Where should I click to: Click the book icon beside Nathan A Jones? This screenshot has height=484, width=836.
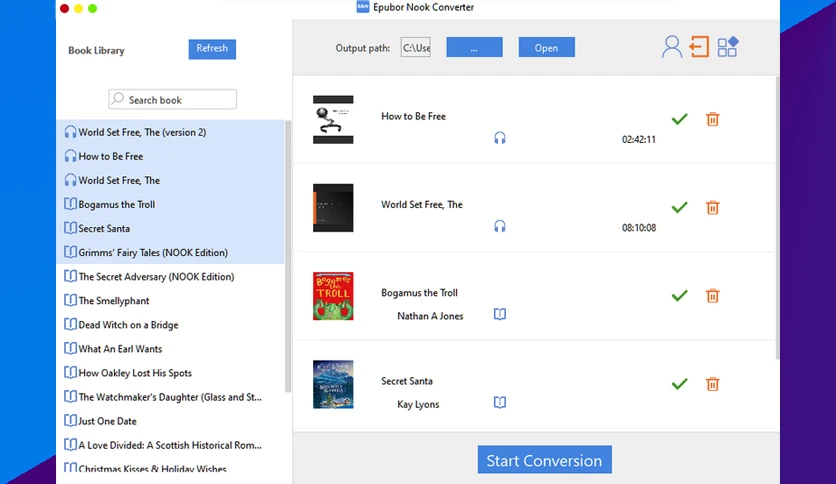coord(500,314)
